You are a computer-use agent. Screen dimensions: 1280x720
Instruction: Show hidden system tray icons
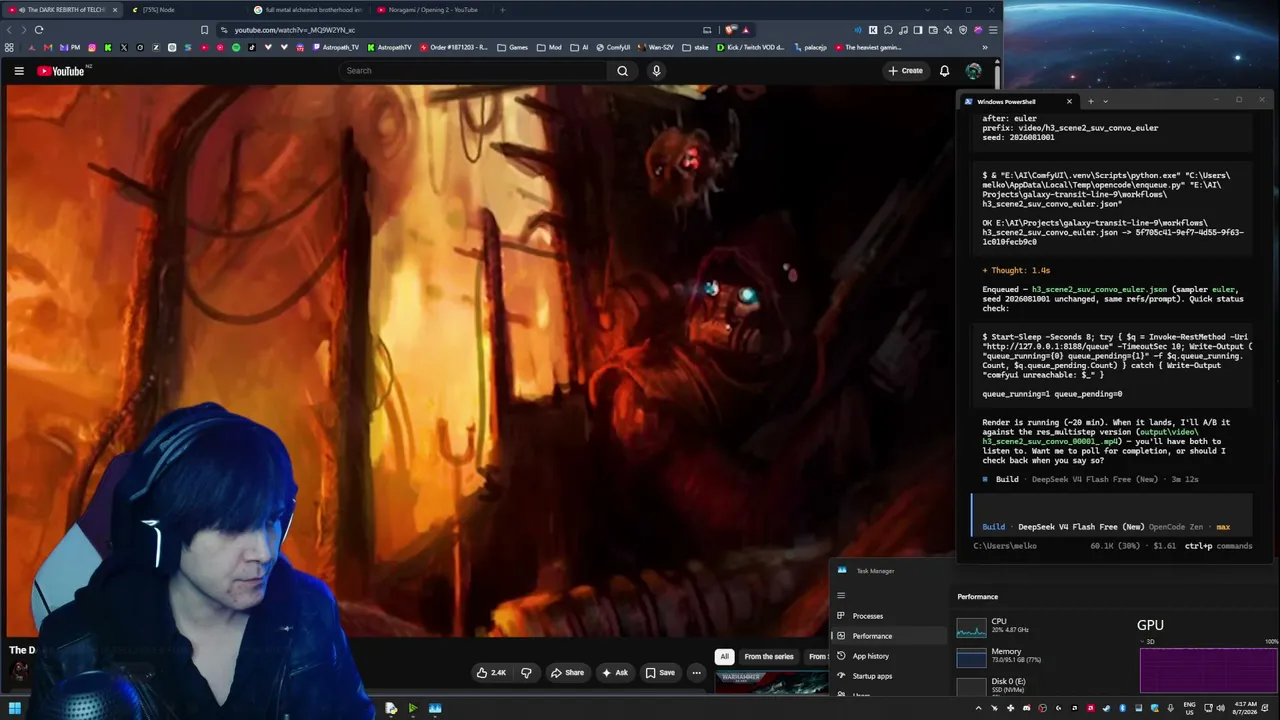978,708
